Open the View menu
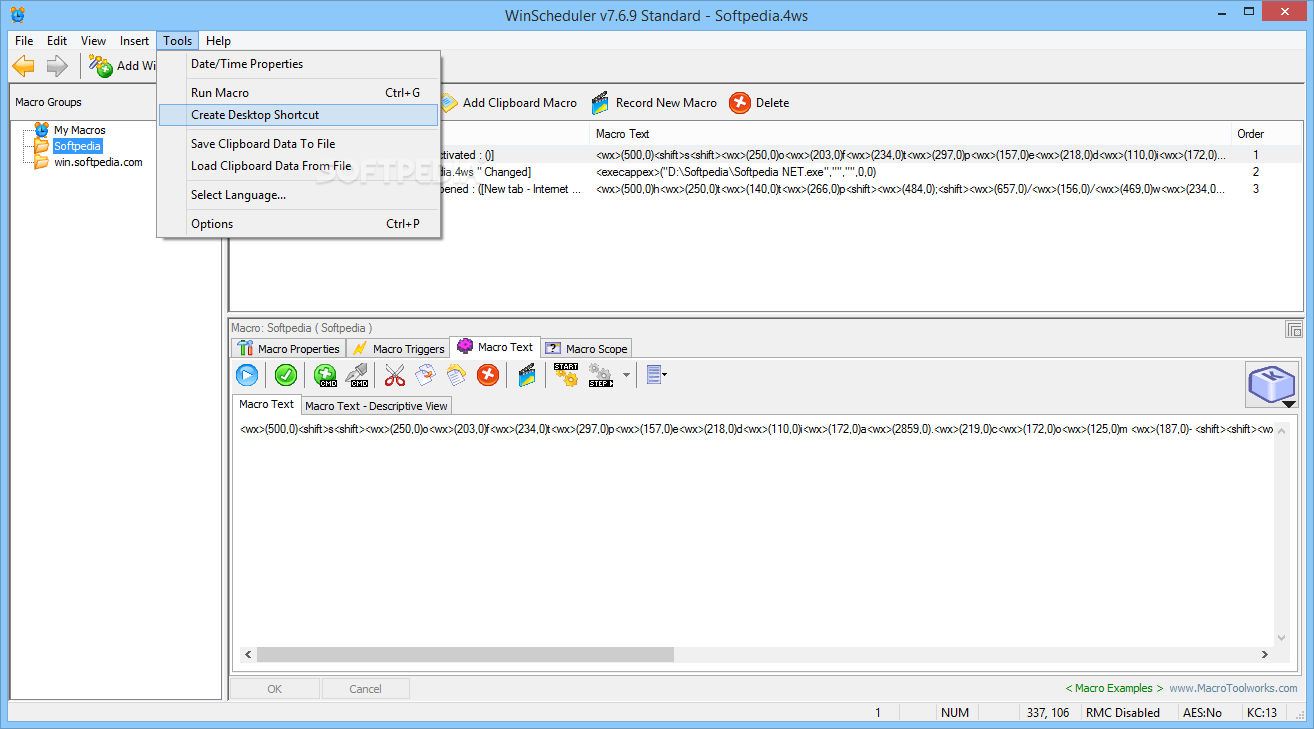The width and height of the screenshot is (1314, 729). 93,41
